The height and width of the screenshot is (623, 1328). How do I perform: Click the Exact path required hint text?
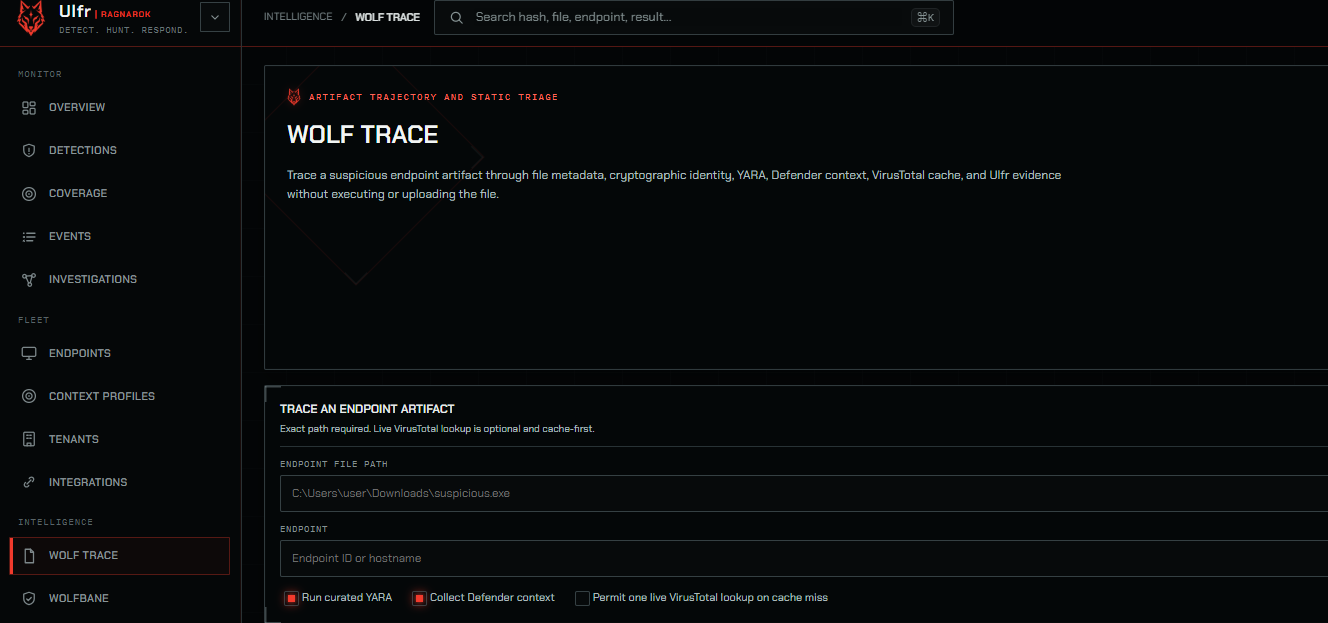tap(437, 428)
